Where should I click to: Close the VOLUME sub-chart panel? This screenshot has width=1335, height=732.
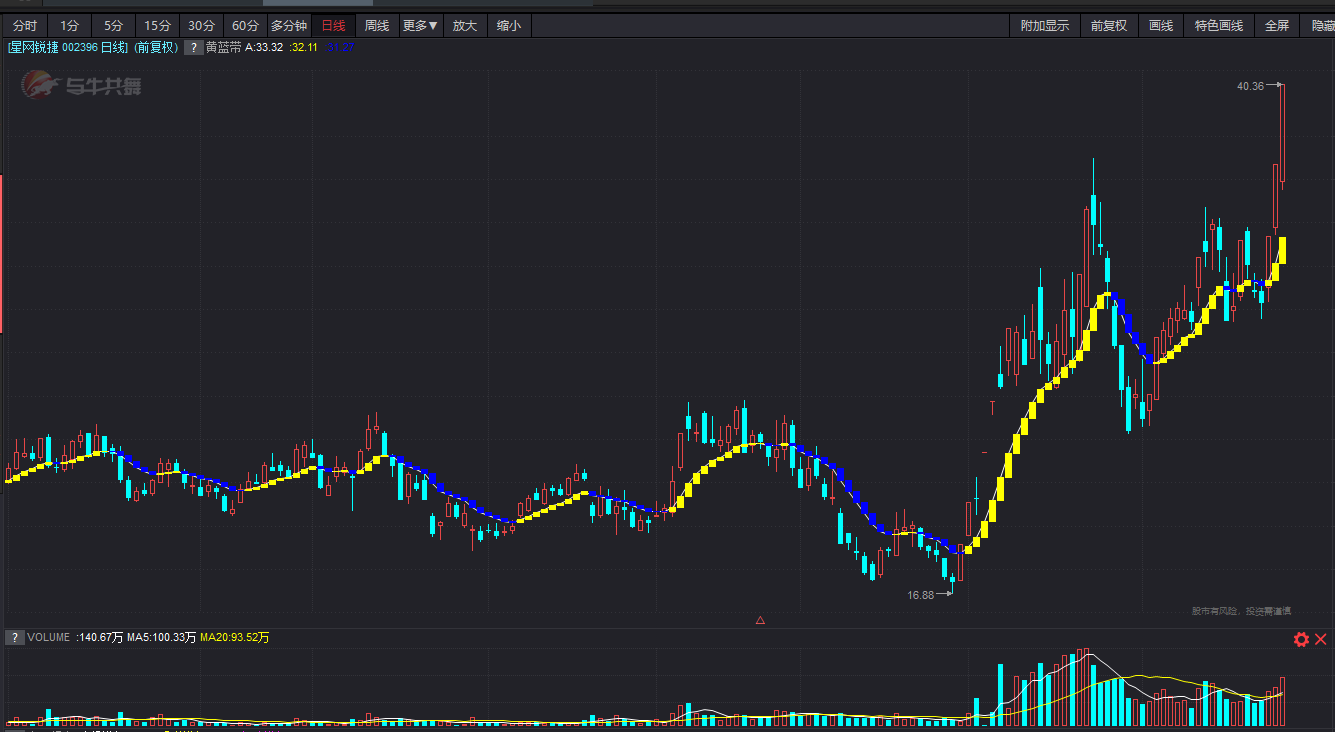[x=1321, y=639]
